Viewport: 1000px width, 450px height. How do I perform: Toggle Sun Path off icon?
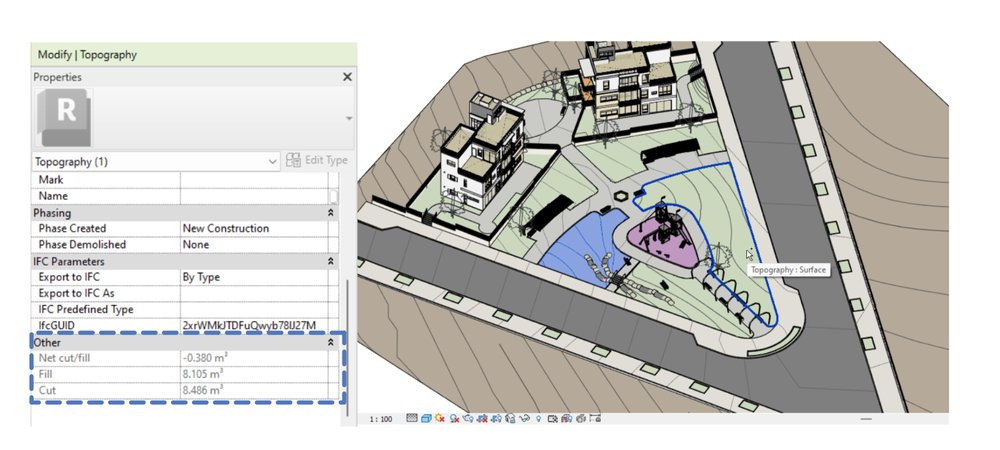pos(440,418)
